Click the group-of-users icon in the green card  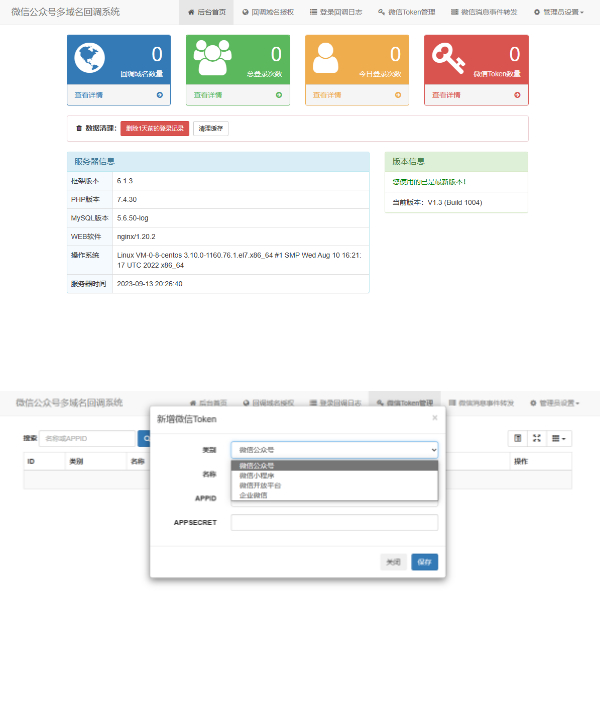[x=210, y=59]
